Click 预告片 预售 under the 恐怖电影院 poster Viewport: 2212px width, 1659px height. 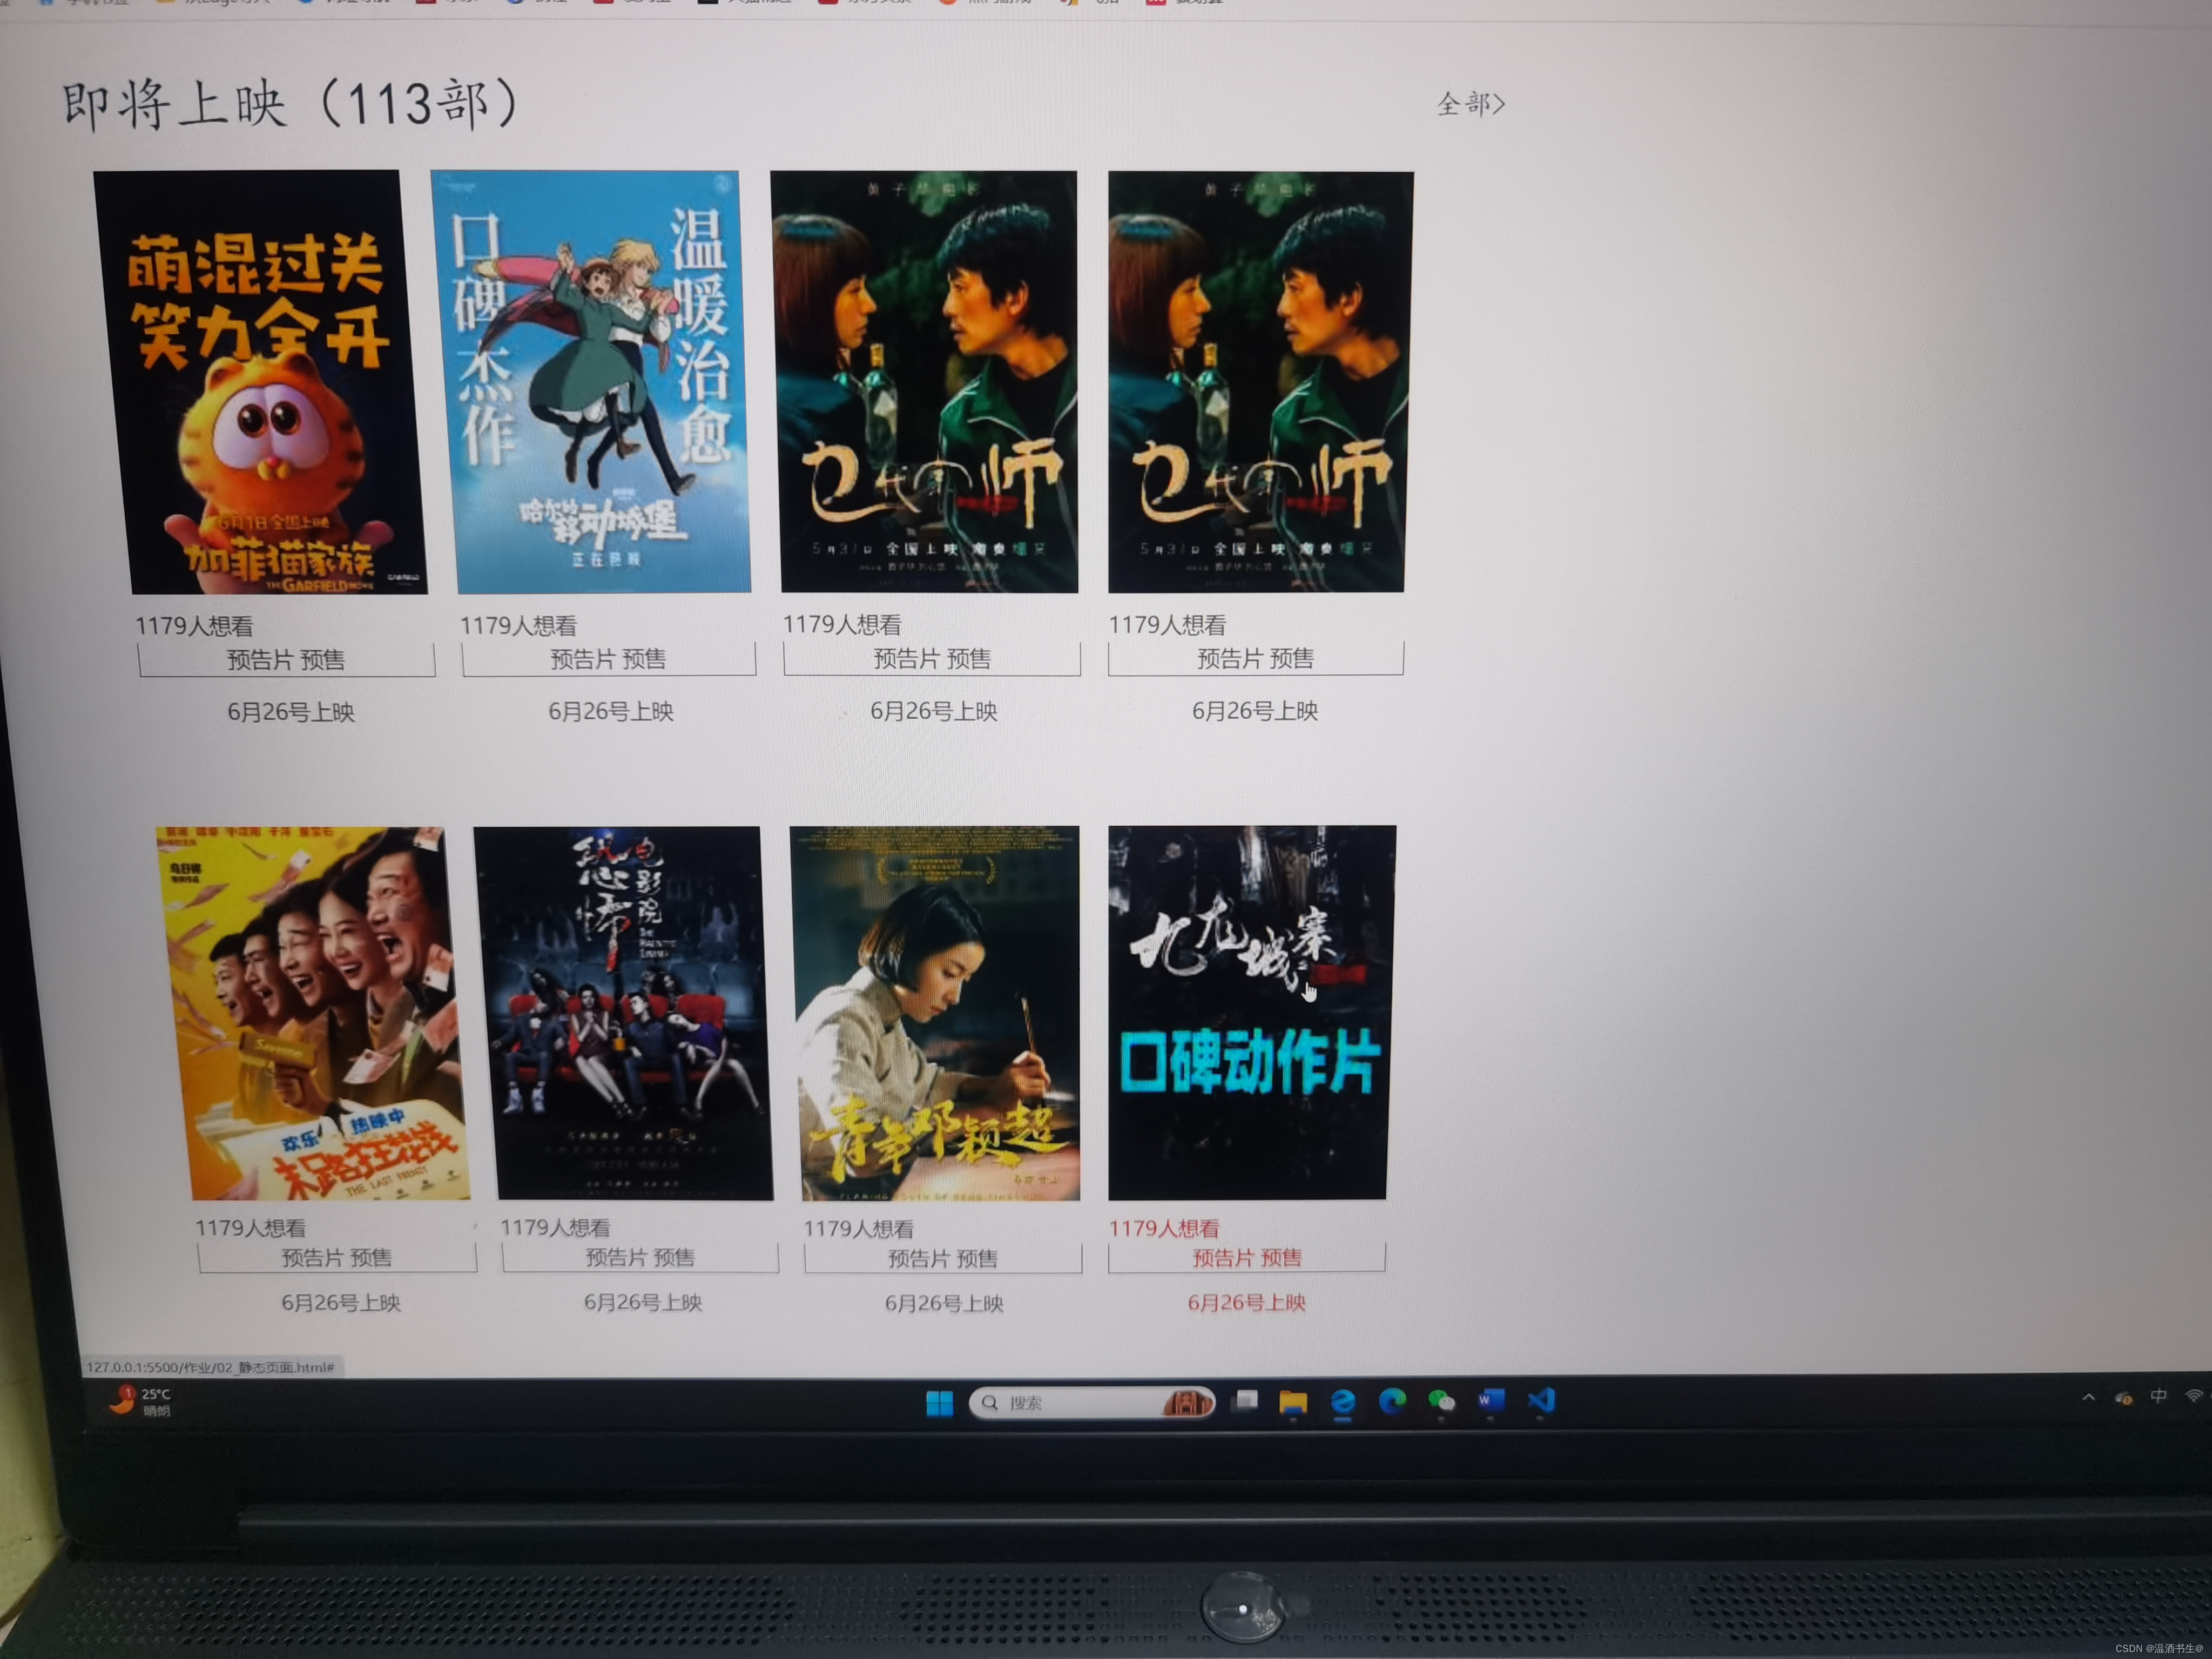click(x=640, y=1258)
